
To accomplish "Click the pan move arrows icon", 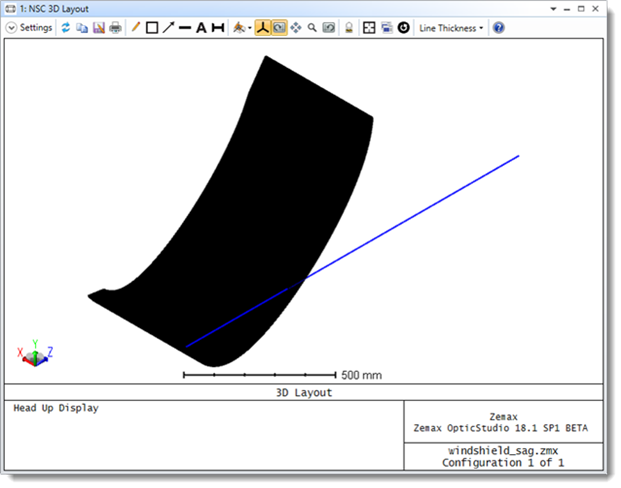I will point(296,28).
